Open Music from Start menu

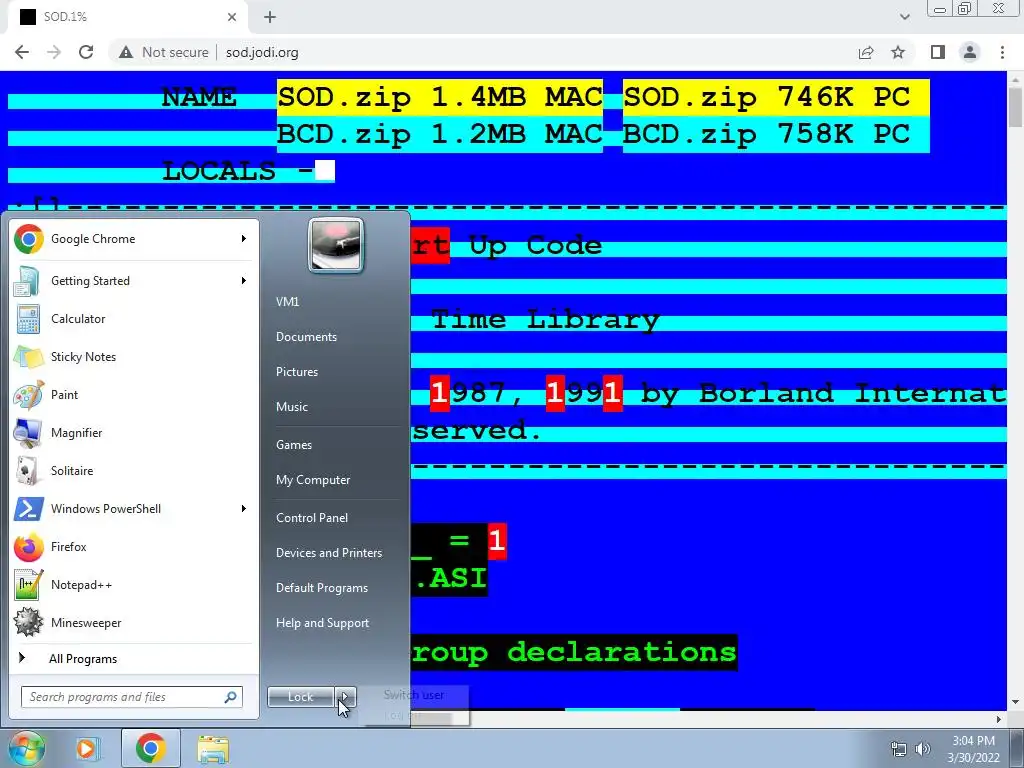[292, 407]
